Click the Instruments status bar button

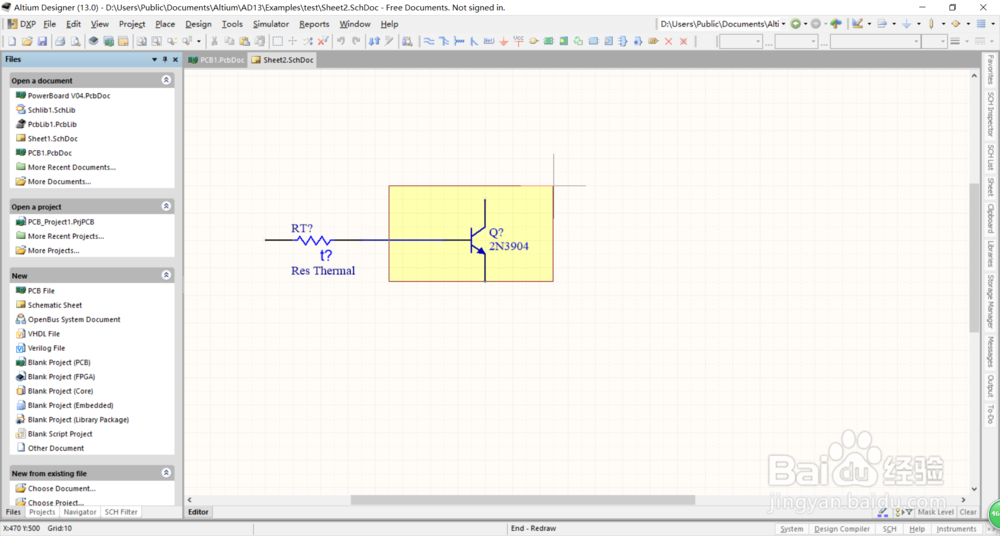956,529
